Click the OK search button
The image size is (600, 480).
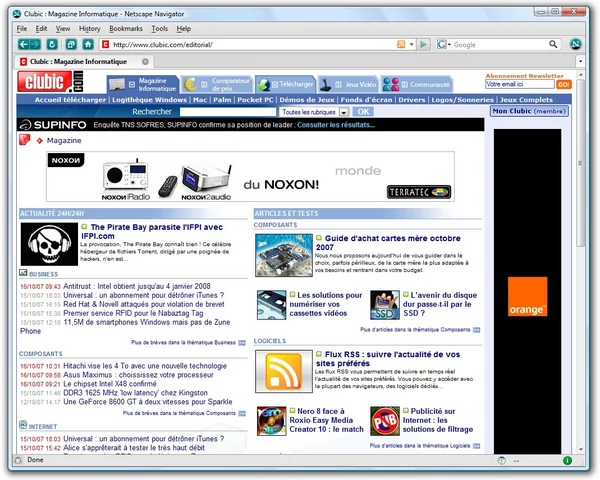[363, 112]
